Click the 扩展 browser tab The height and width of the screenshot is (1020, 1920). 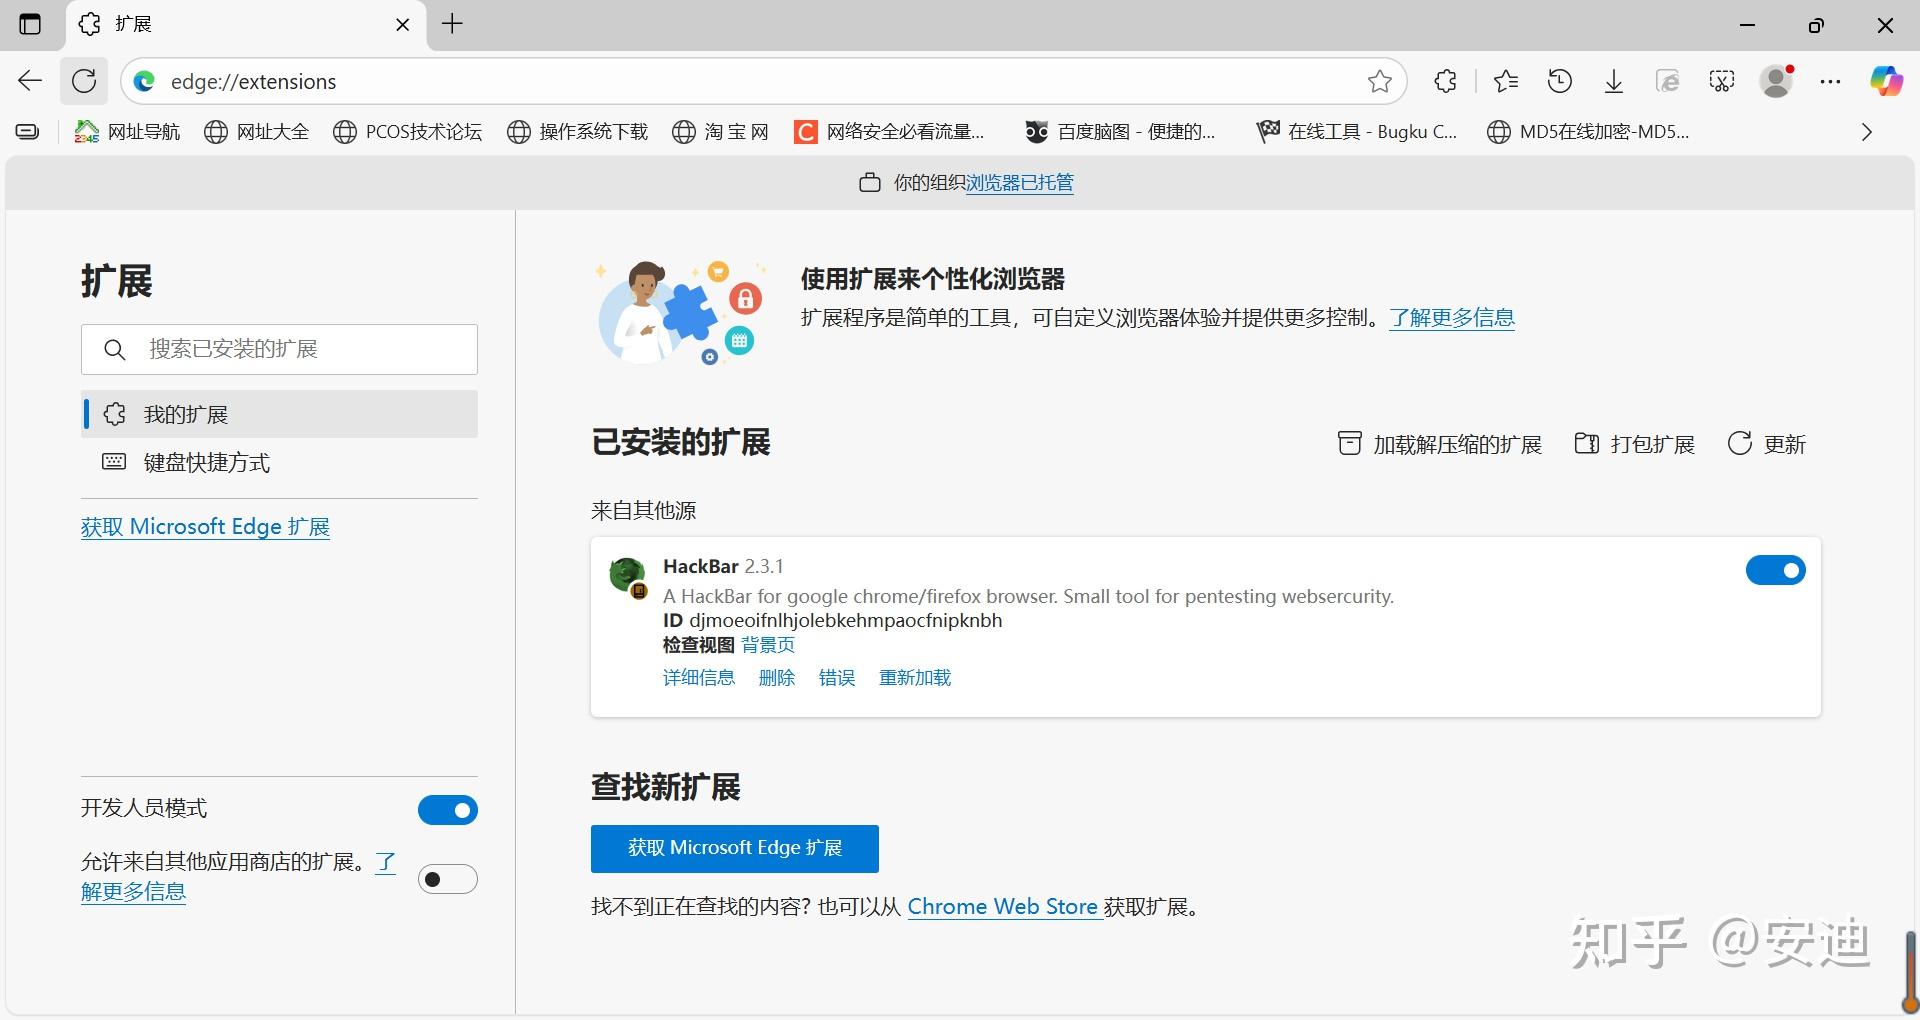pyautogui.click(x=246, y=24)
